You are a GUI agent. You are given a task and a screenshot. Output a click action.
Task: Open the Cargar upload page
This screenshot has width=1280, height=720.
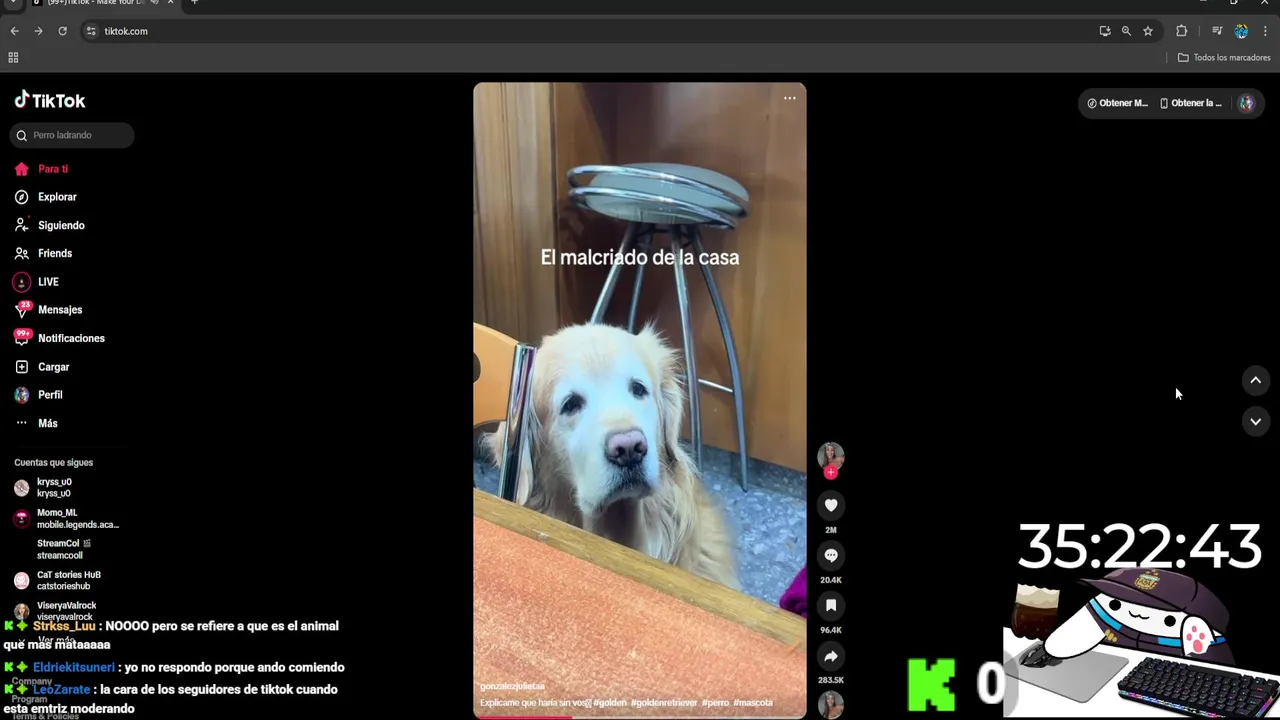(x=43, y=367)
